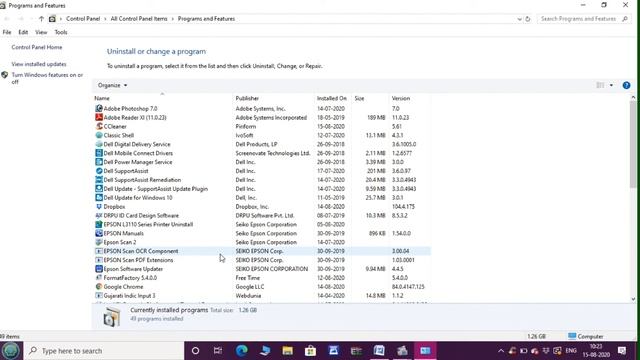
Task: Click the Dropbox program icon
Action: 99,207
